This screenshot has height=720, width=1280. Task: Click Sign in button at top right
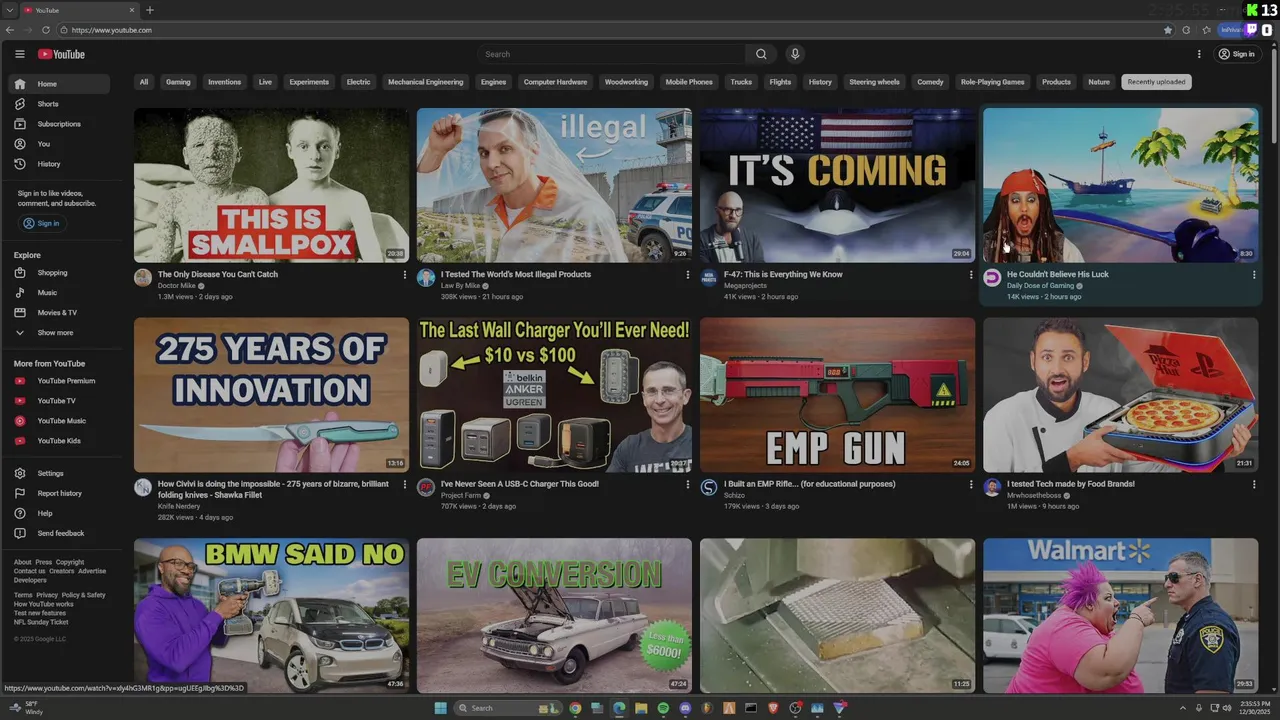coord(1236,54)
